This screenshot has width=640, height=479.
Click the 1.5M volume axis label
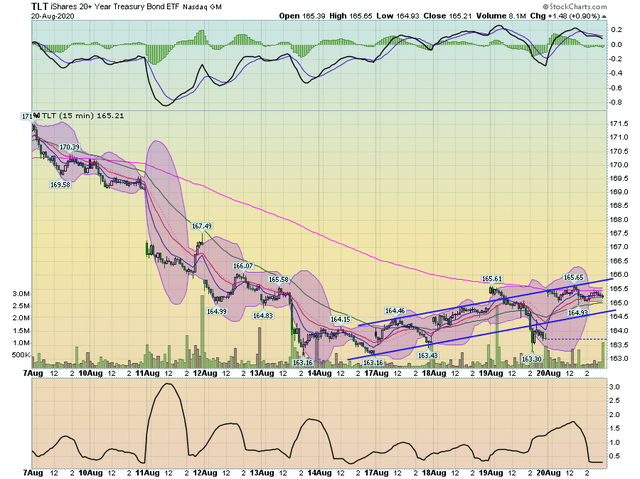pos(21,330)
